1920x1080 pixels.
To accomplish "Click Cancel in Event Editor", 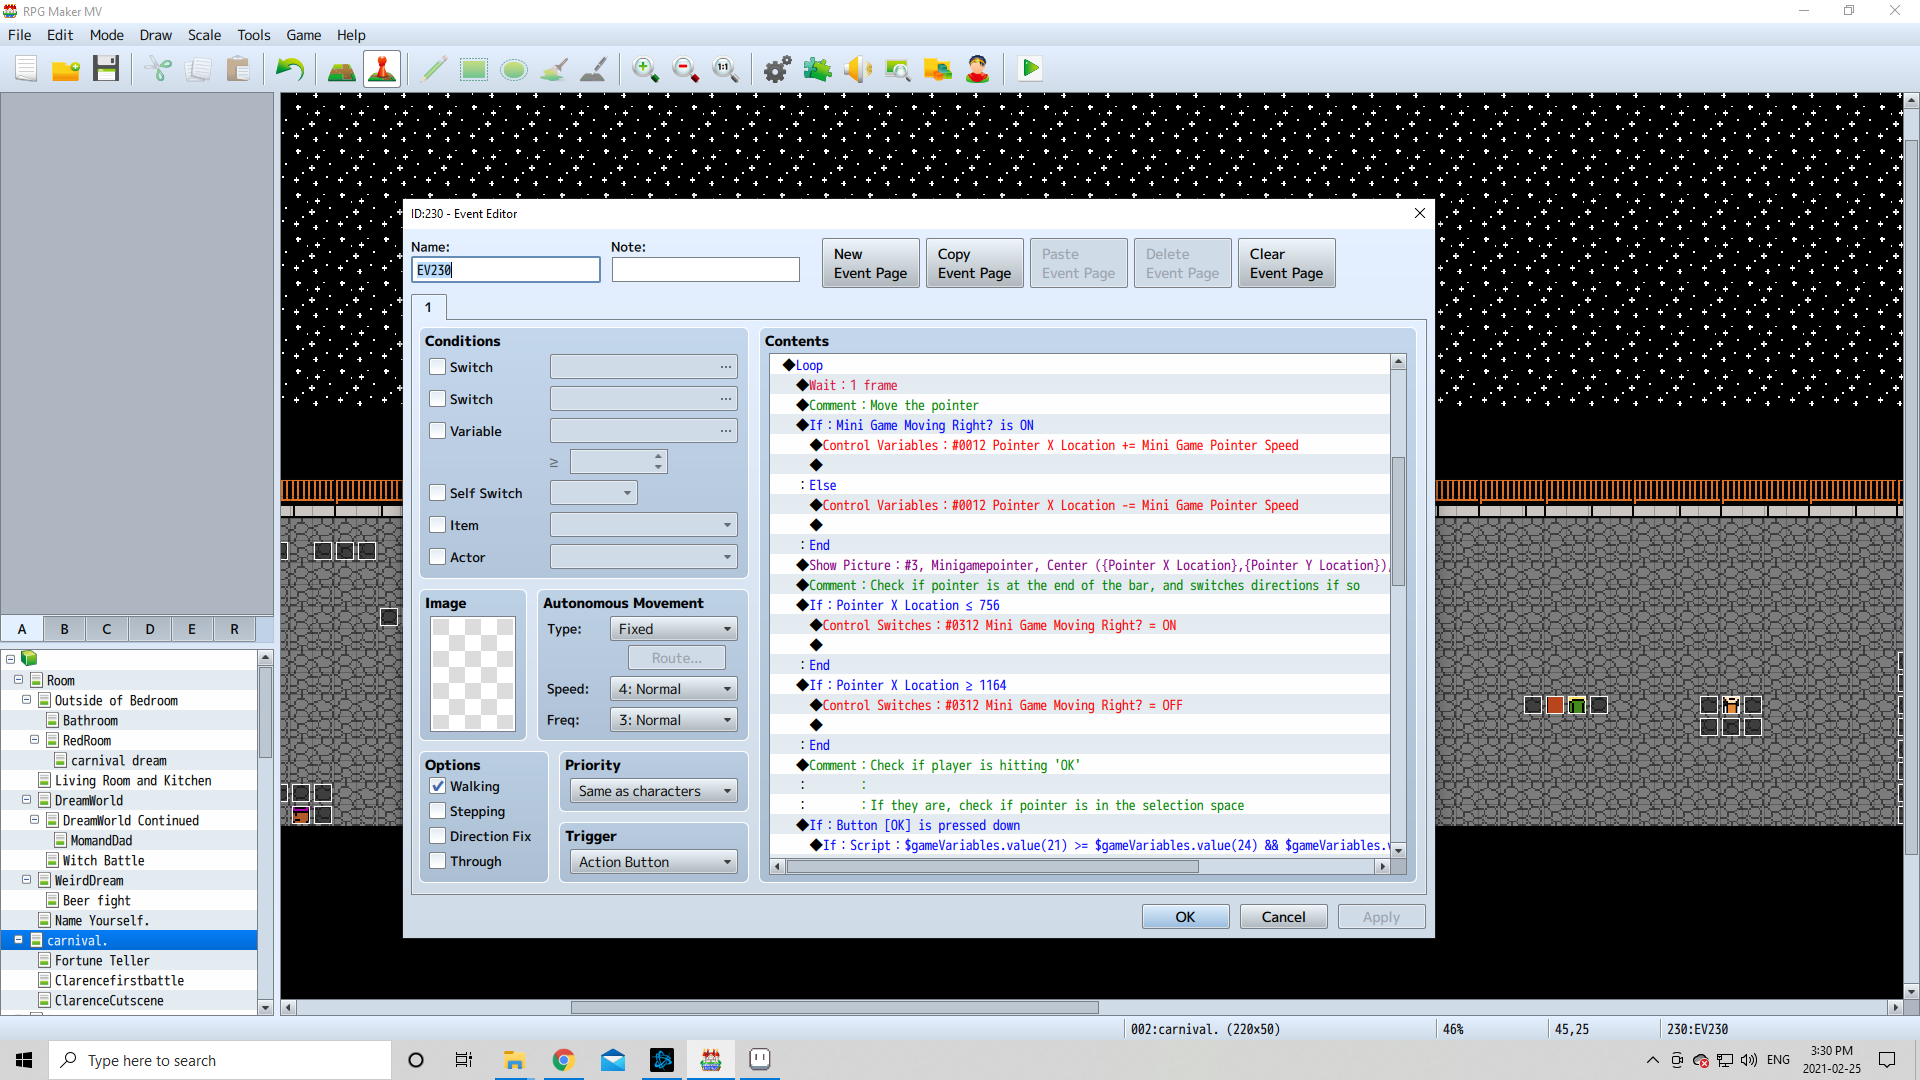I will pos(1283,917).
